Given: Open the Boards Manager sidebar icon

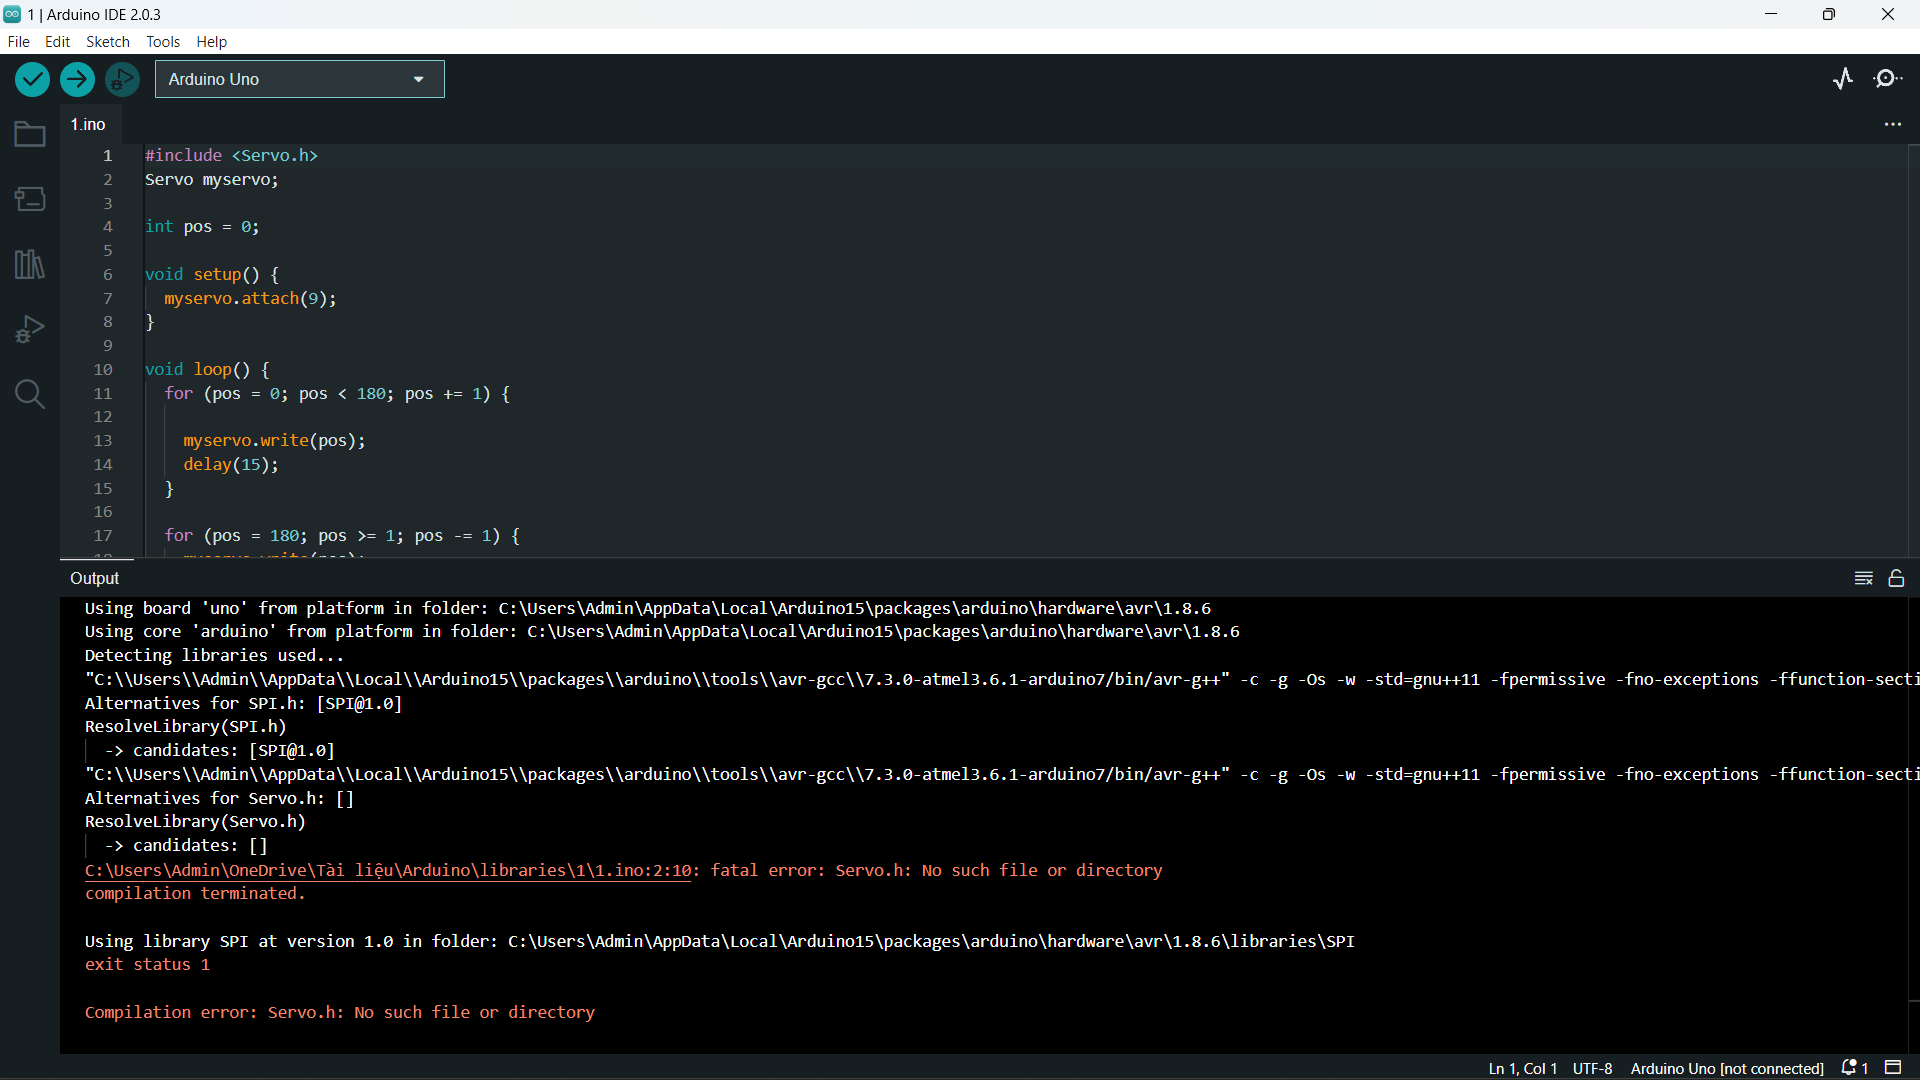Looking at the screenshot, I should coord(30,199).
